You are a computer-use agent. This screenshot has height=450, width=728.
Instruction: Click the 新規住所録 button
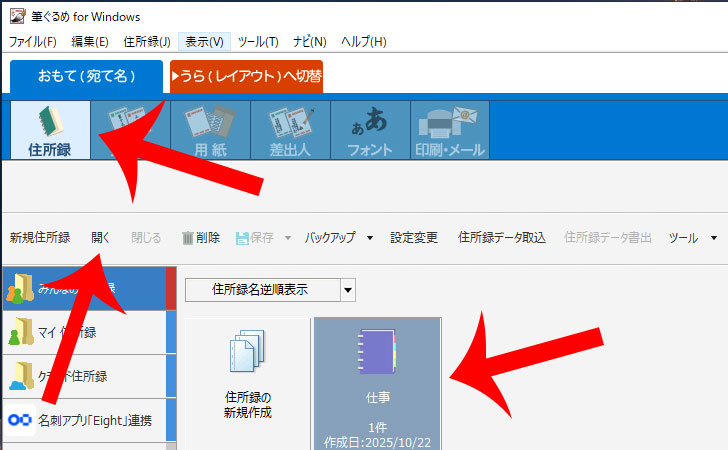pos(40,238)
